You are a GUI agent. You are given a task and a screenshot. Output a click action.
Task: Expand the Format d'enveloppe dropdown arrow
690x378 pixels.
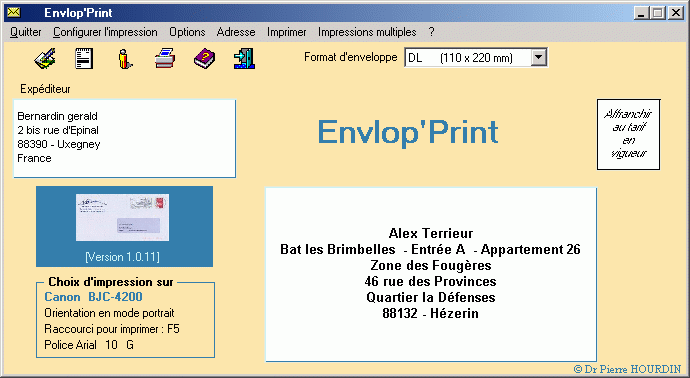pyautogui.click(x=539, y=57)
